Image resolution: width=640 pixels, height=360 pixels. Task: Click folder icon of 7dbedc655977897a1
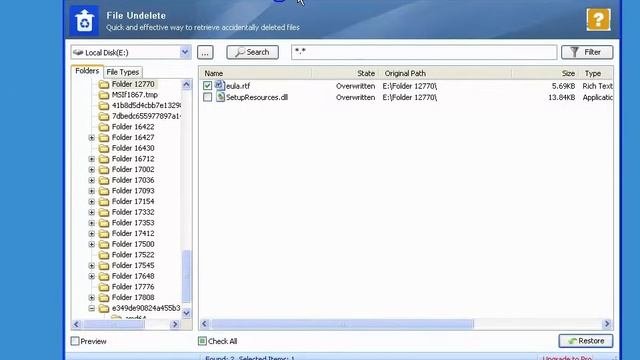point(104,116)
